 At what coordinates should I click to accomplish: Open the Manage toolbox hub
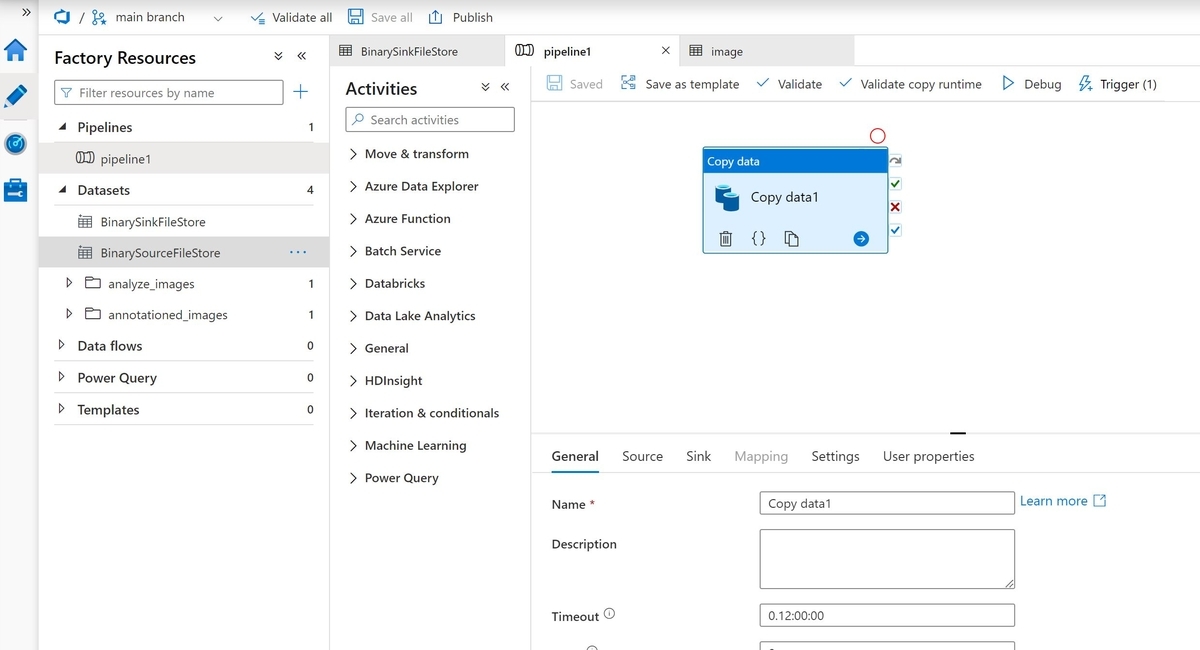coord(16,190)
